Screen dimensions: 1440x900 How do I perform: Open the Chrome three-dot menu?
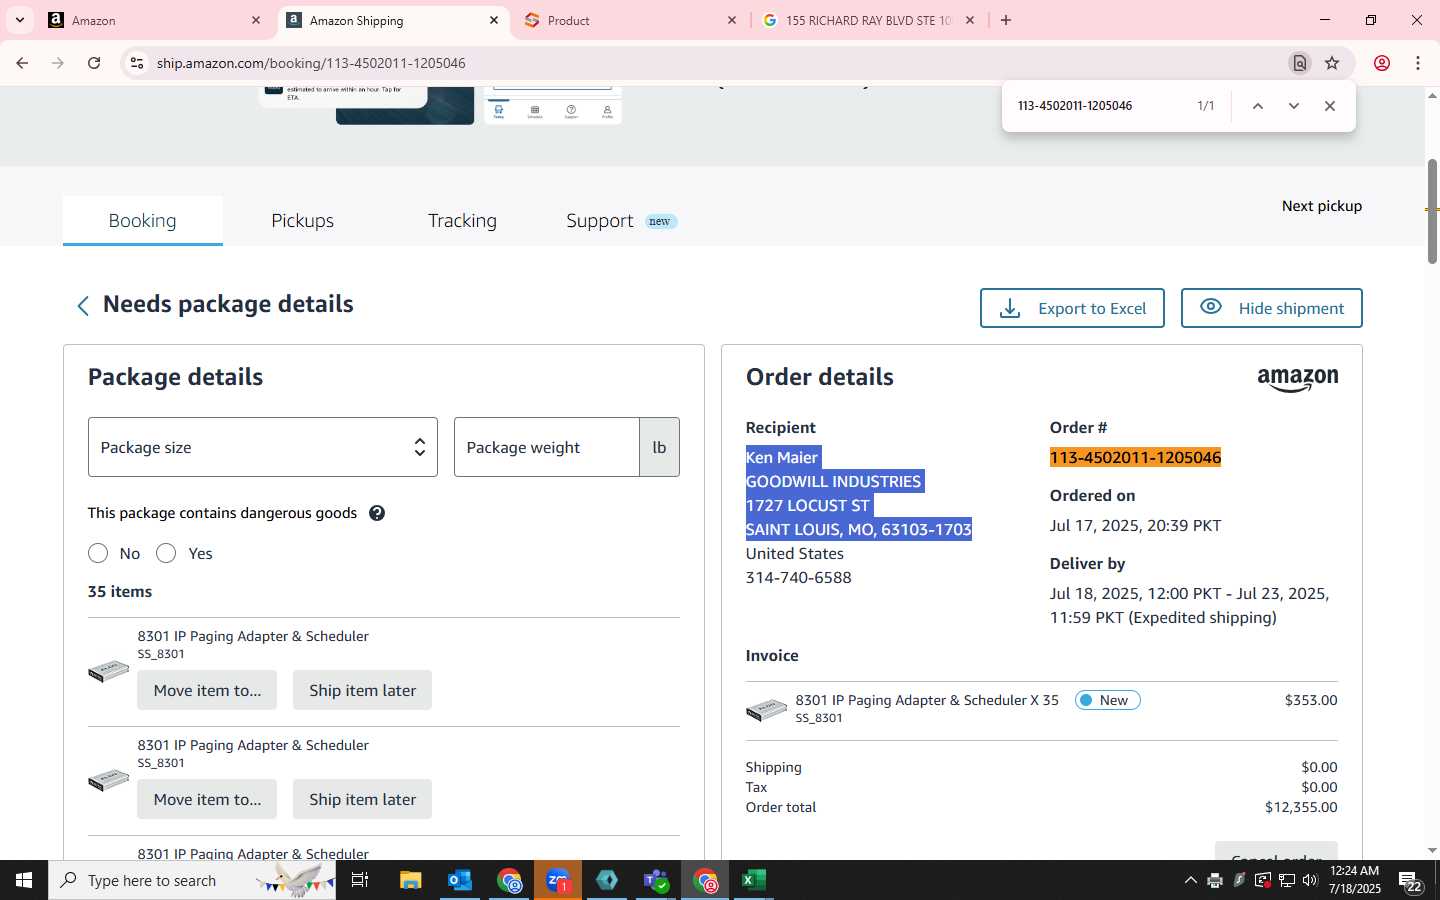1418,63
